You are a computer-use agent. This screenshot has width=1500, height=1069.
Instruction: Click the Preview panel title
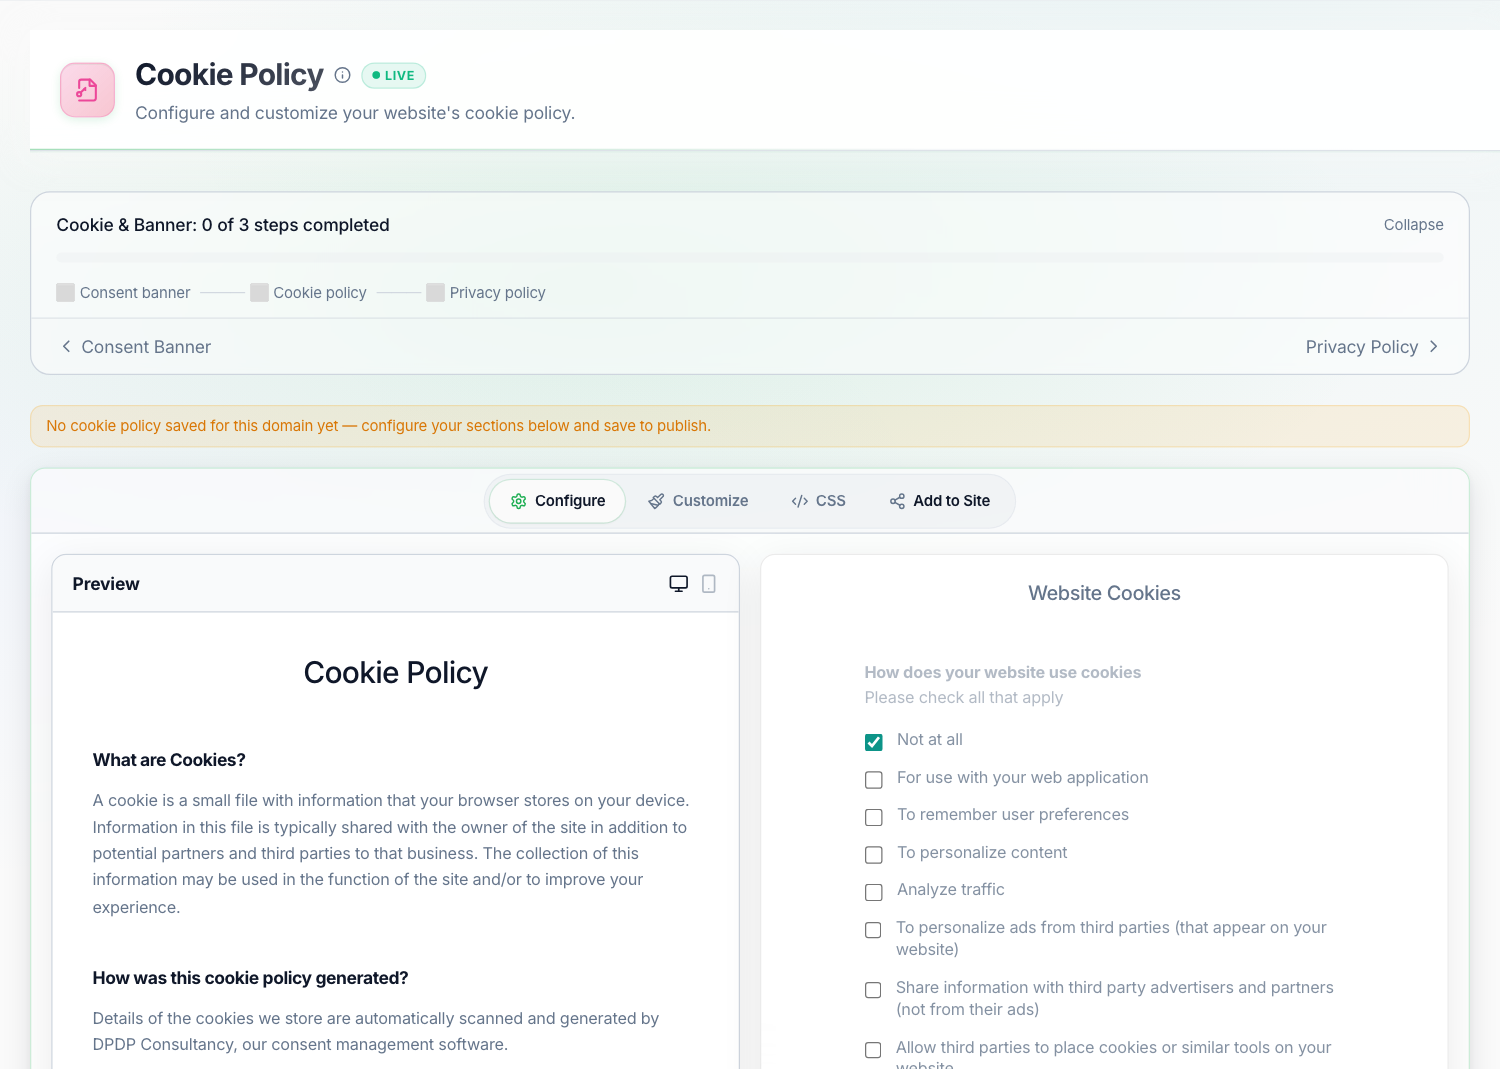(x=106, y=584)
